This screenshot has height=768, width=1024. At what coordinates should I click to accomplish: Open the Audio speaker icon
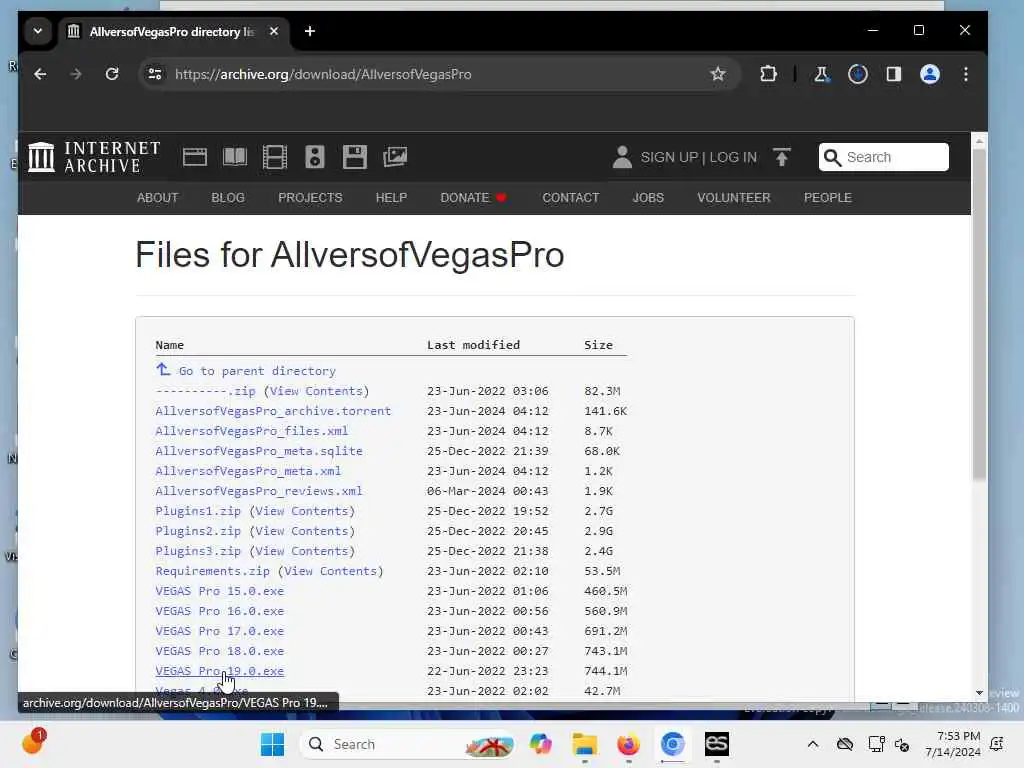(x=315, y=157)
